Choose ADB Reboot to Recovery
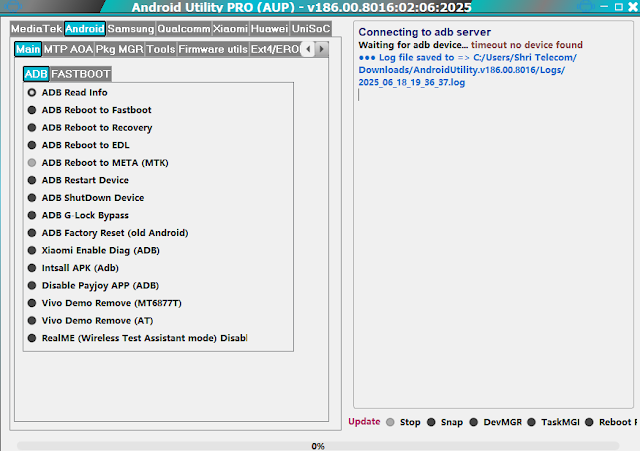This screenshot has height=451, width=640. tap(90, 128)
